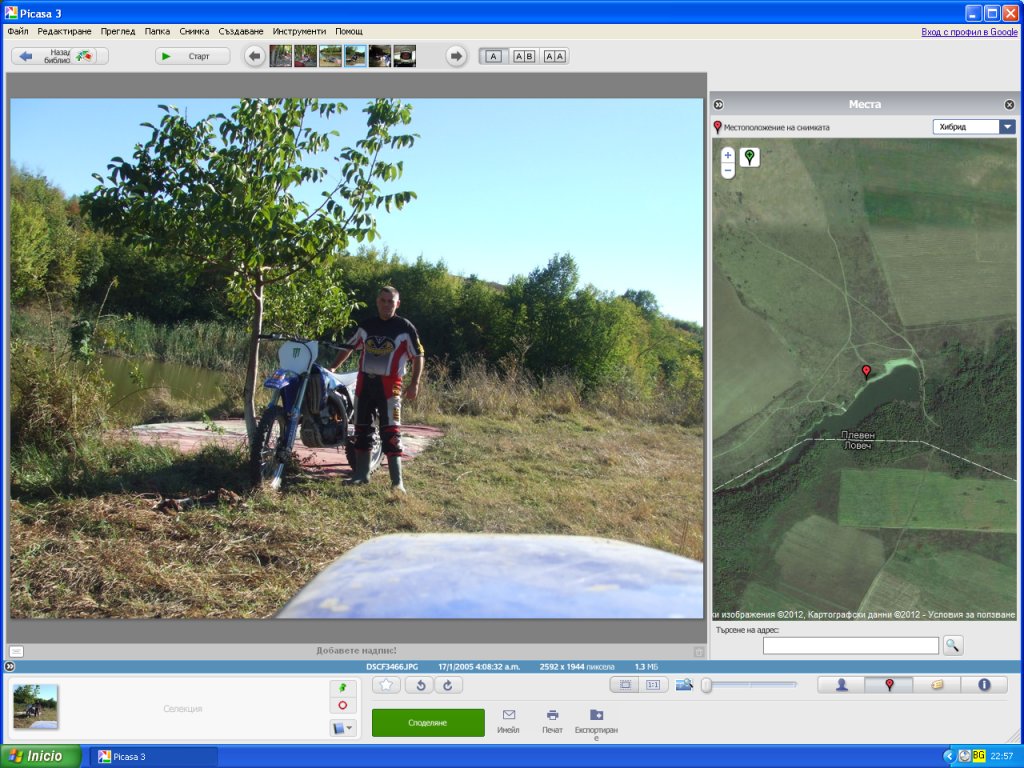Open the Помощ menu

coord(349,31)
